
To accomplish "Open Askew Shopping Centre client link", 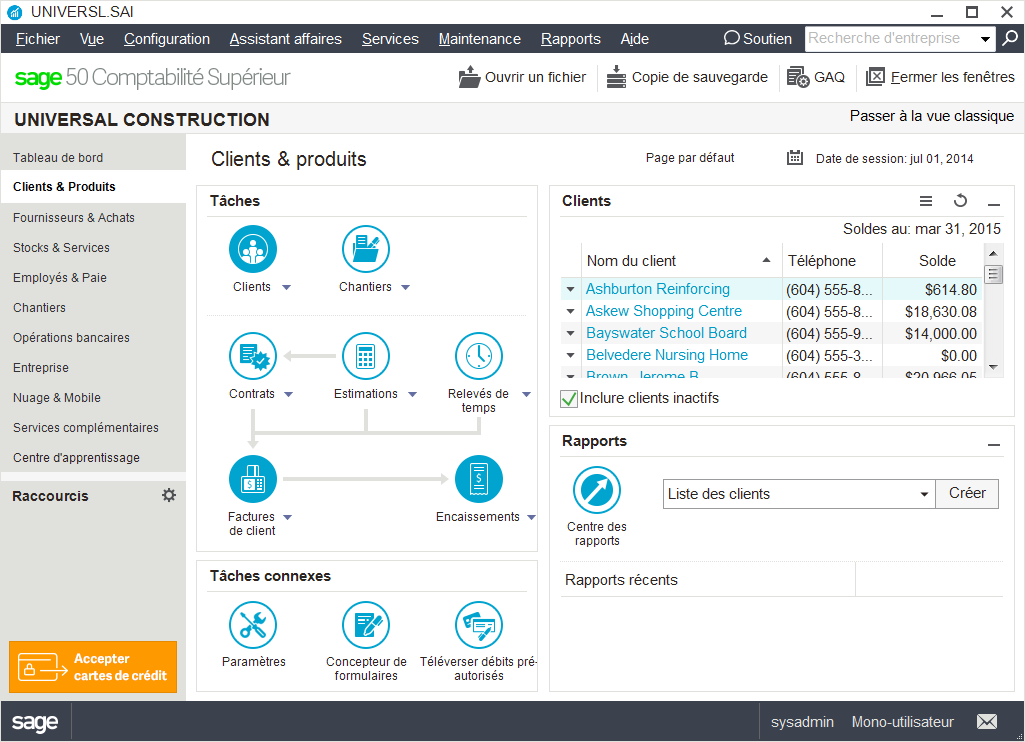I will [663, 311].
